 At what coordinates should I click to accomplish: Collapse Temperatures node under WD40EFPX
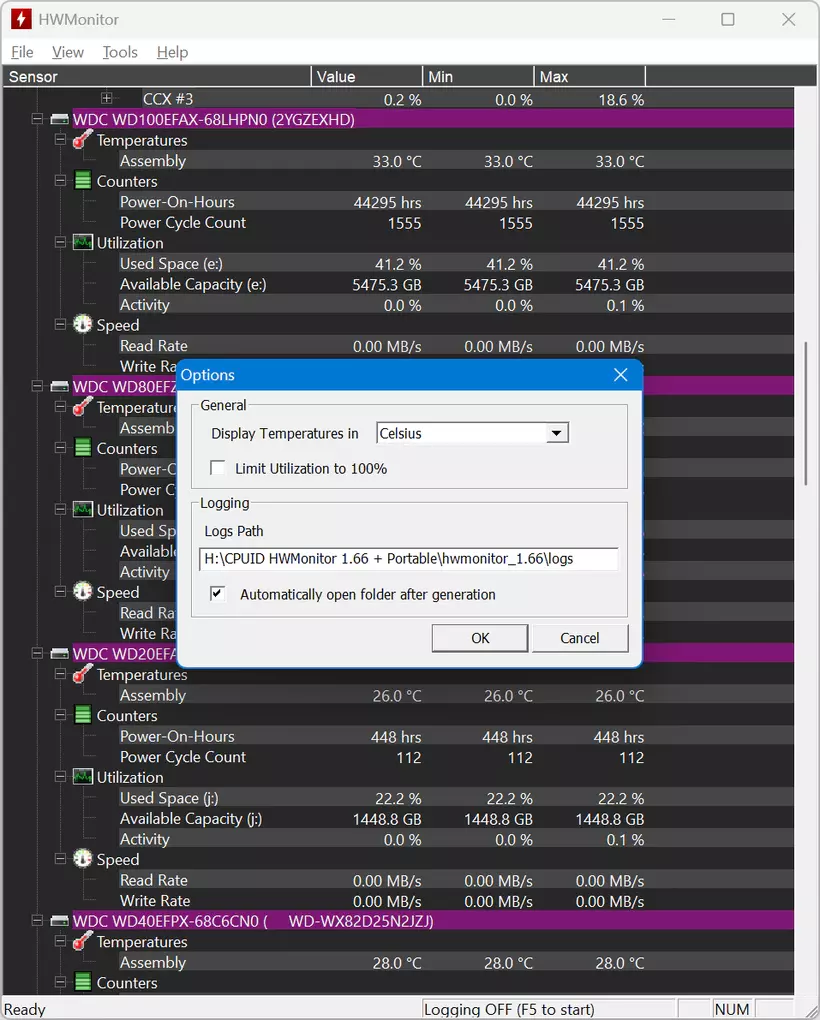(x=60, y=941)
